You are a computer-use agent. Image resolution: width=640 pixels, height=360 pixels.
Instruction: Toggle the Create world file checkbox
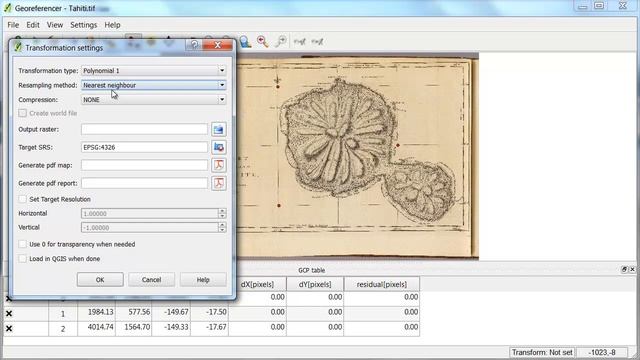[x=22, y=113]
